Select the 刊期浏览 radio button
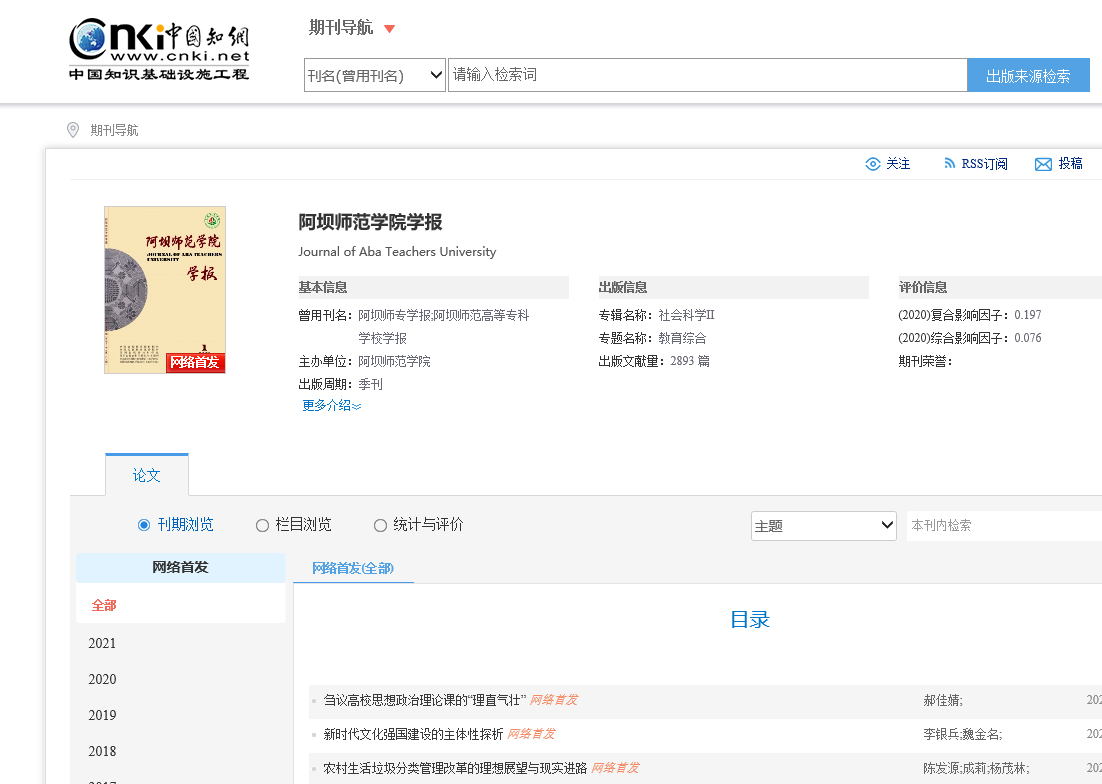The height and width of the screenshot is (784, 1102). 144,525
